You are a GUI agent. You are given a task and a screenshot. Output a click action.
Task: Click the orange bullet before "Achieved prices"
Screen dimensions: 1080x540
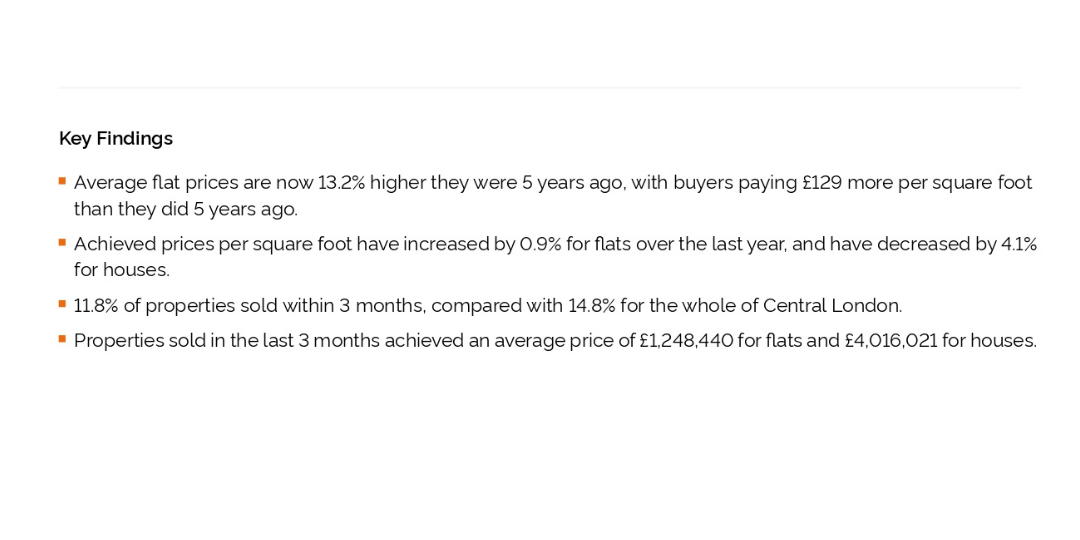(62, 242)
